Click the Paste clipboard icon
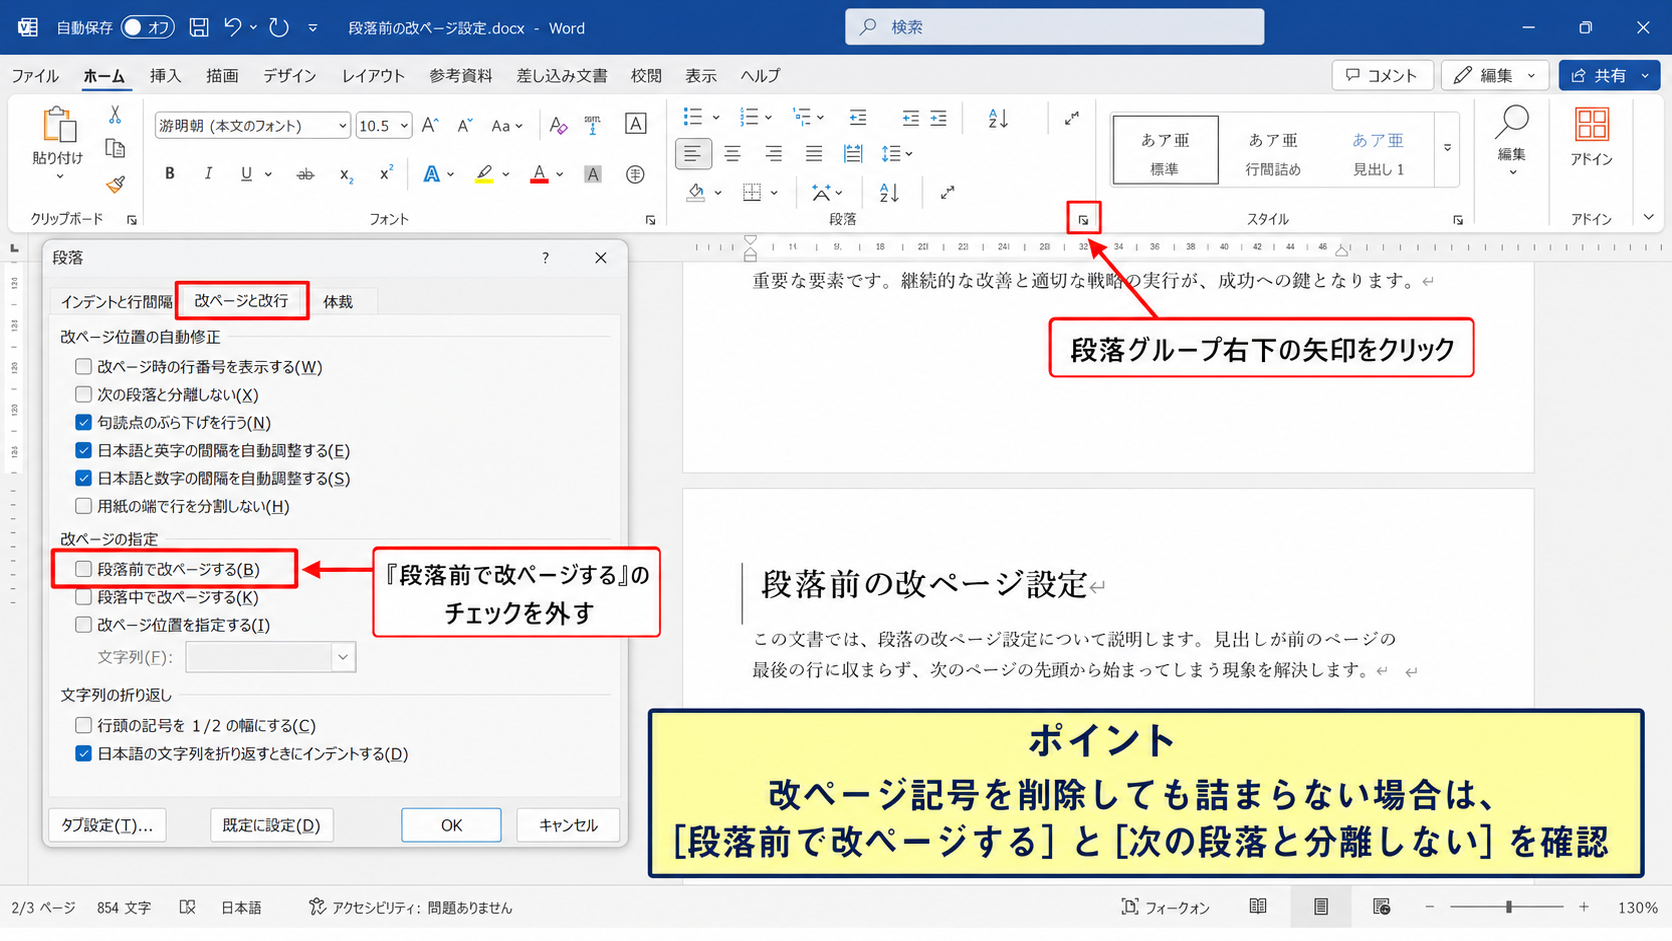Viewport: 1672px width, 941px height. 59,126
